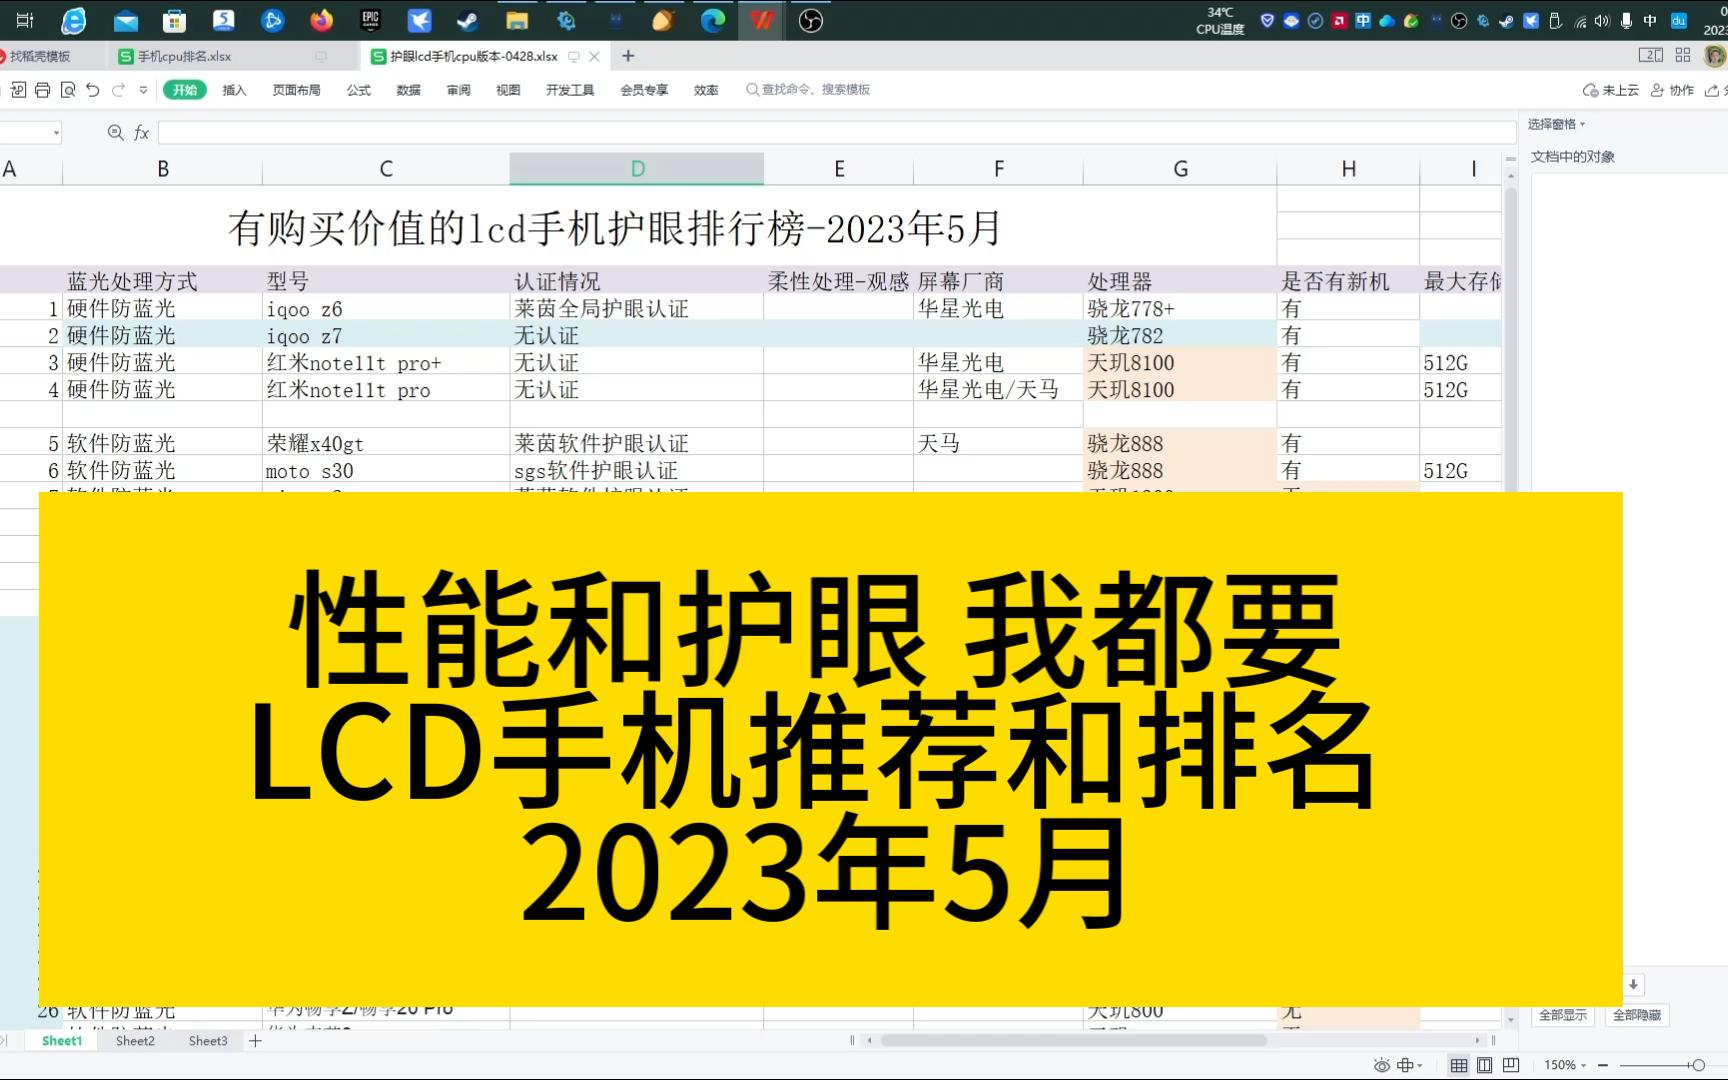Open the 视图 ribbon tab
The height and width of the screenshot is (1080, 1728).
click(x=508, y=90)
